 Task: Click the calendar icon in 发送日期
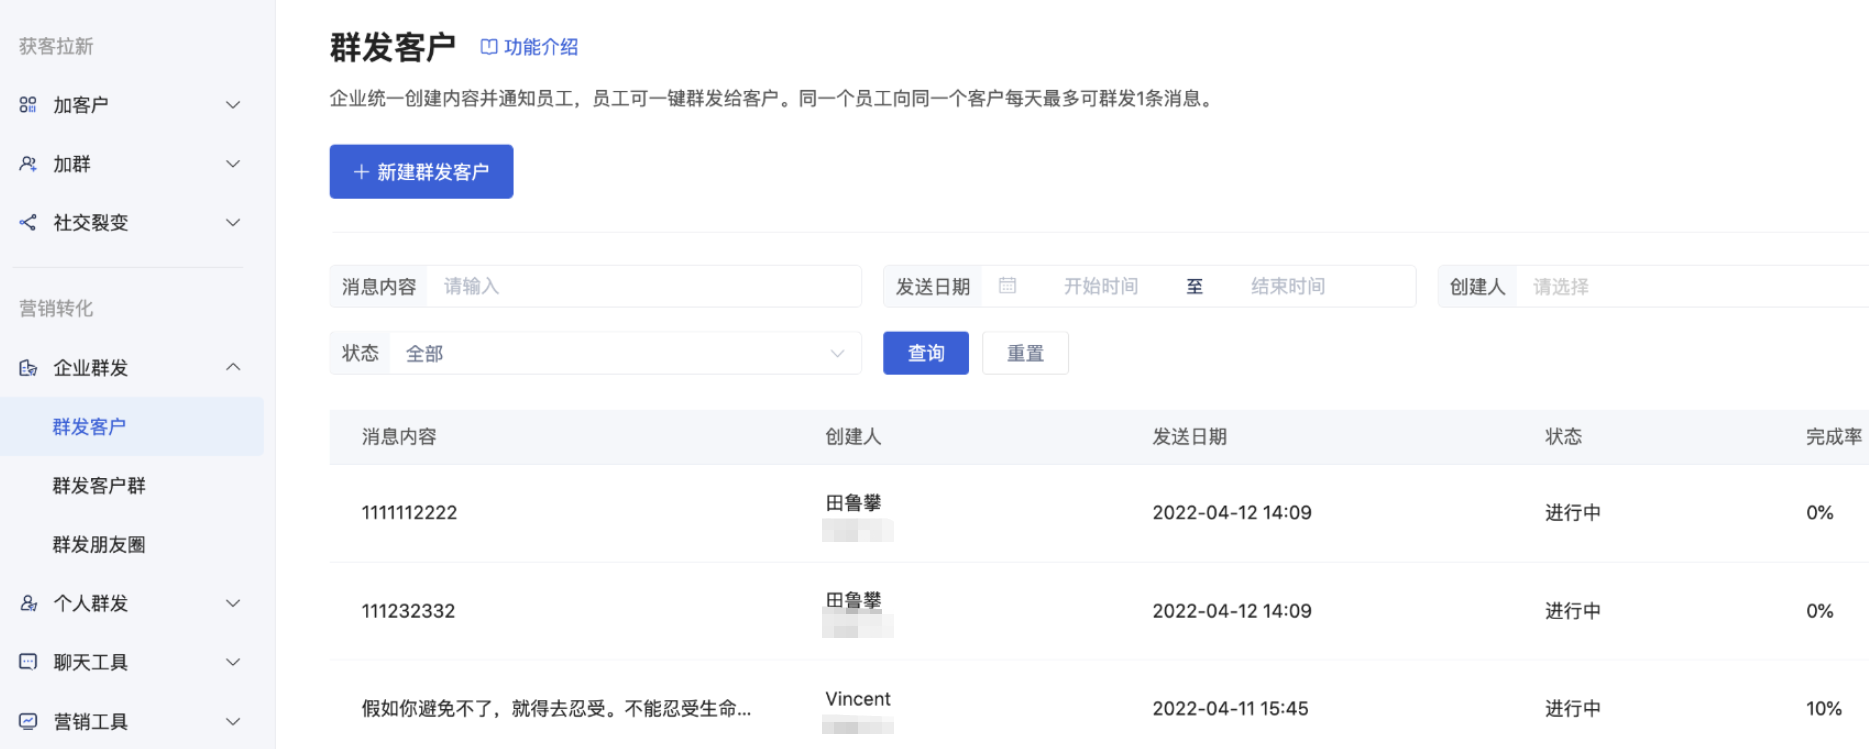pos(1007,286)
